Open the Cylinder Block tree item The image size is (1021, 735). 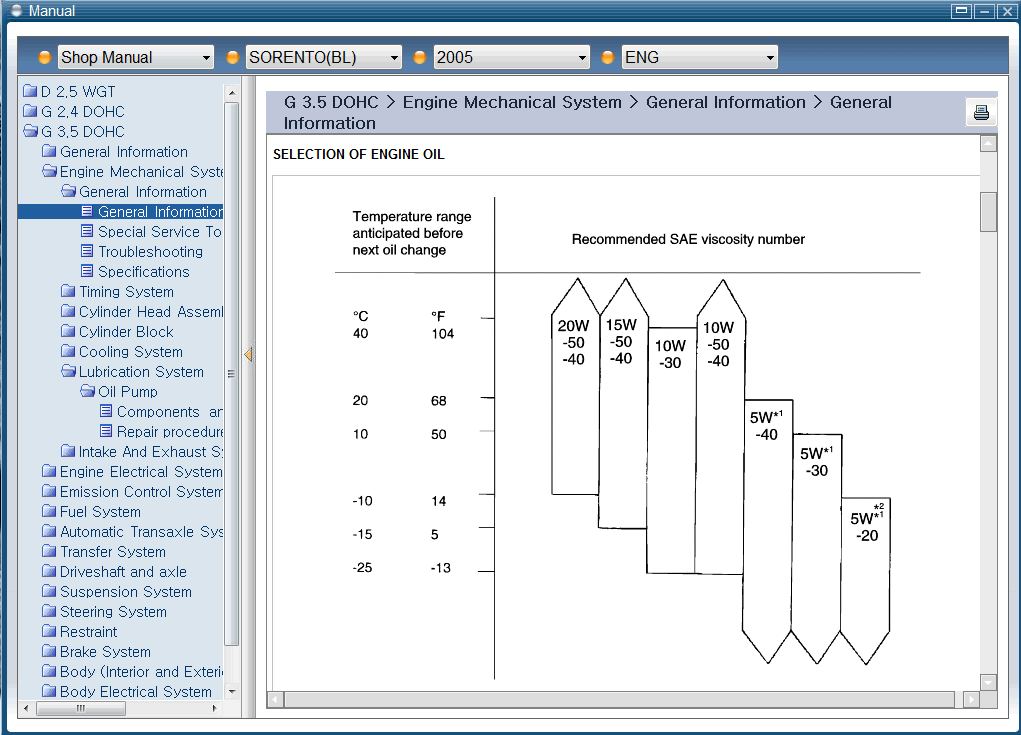pos(126,332)
